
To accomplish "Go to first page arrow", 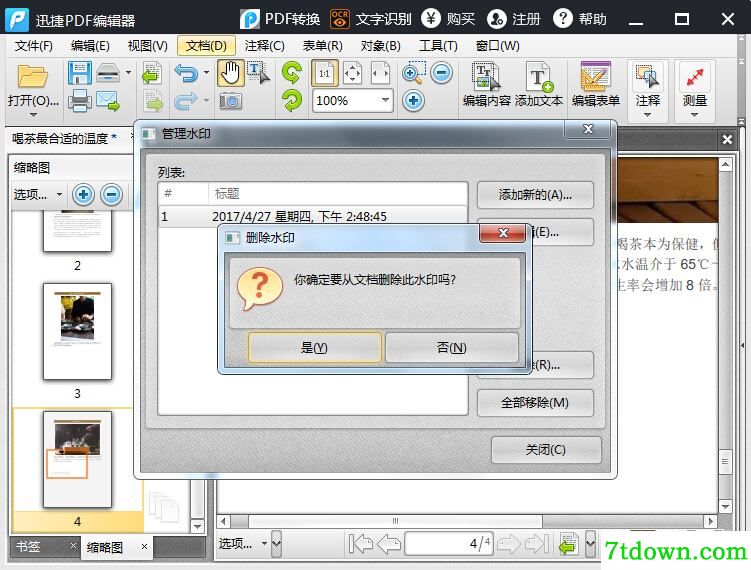I will (361, 544).
